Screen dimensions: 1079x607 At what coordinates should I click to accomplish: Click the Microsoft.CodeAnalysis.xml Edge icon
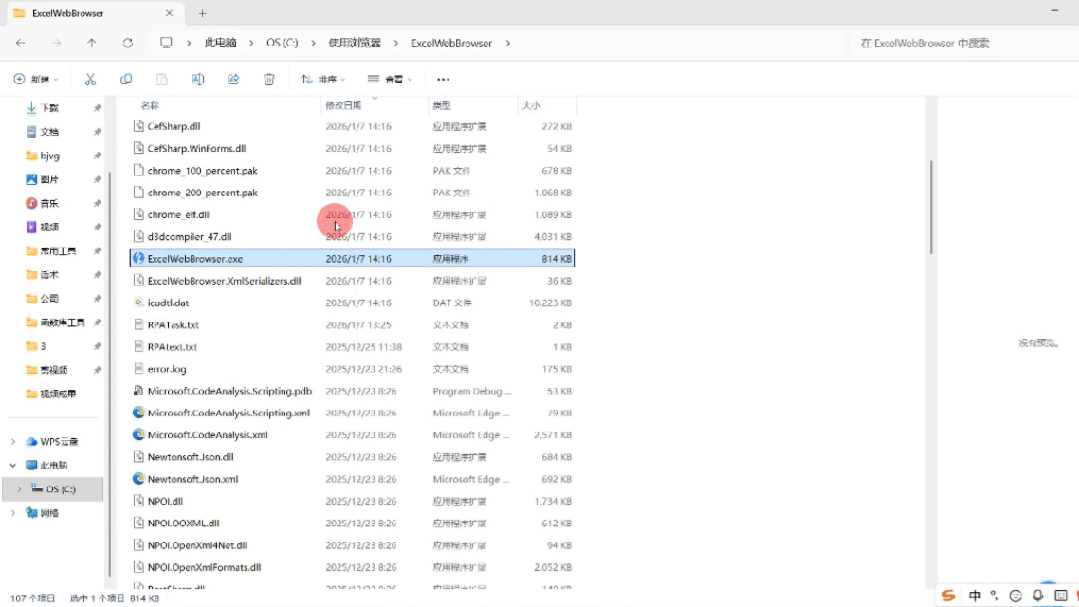(138, 434)
